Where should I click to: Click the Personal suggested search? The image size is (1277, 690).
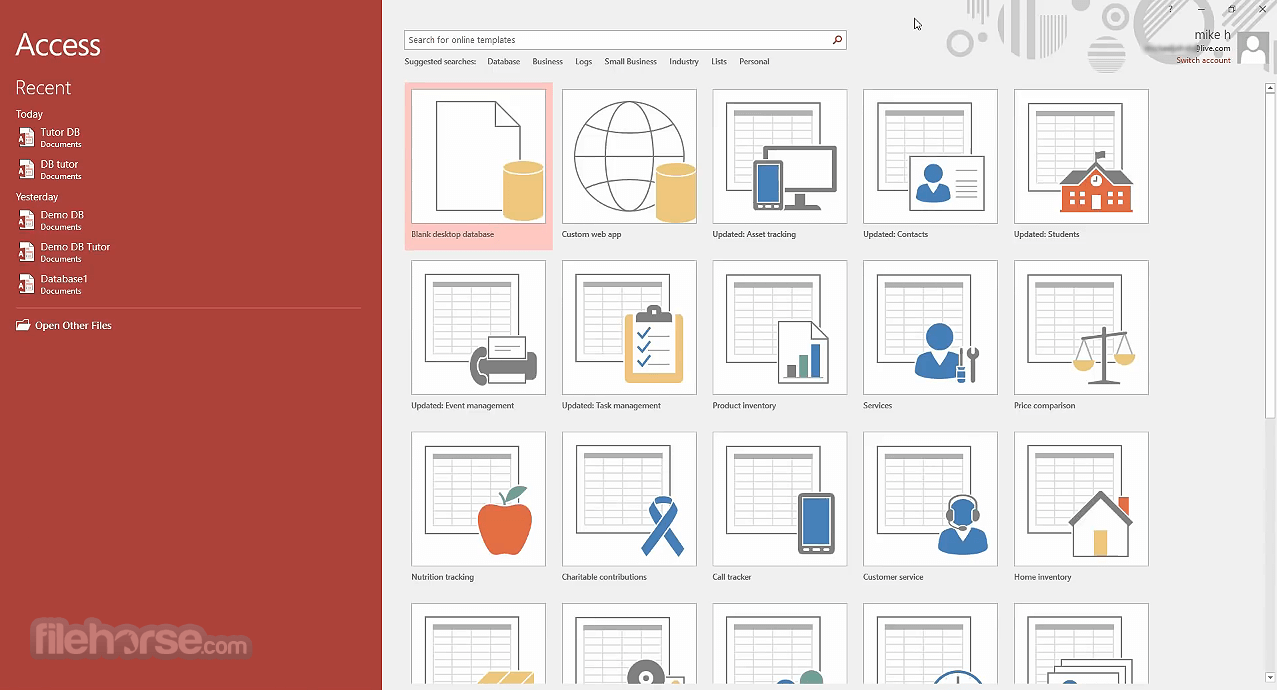click(754, 62)
